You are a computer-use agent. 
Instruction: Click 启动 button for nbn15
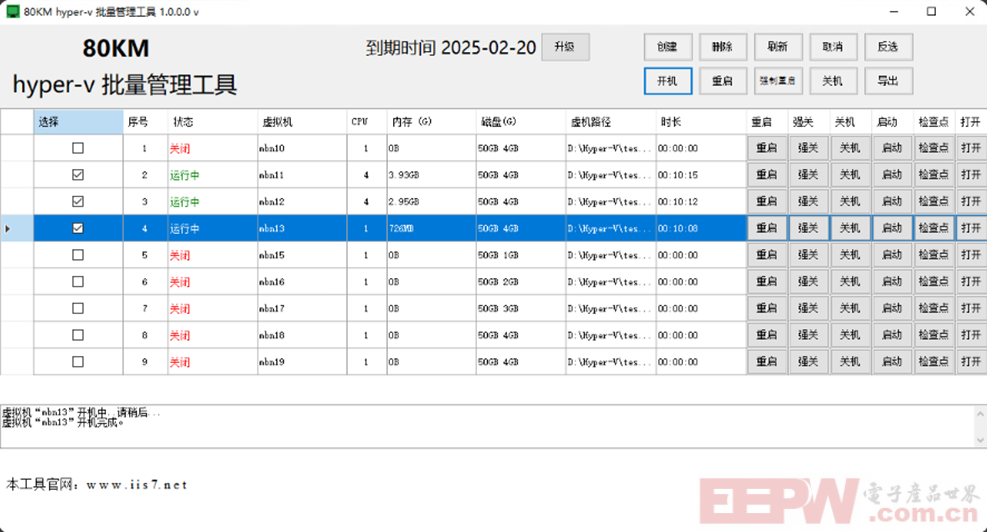[892, 255]
